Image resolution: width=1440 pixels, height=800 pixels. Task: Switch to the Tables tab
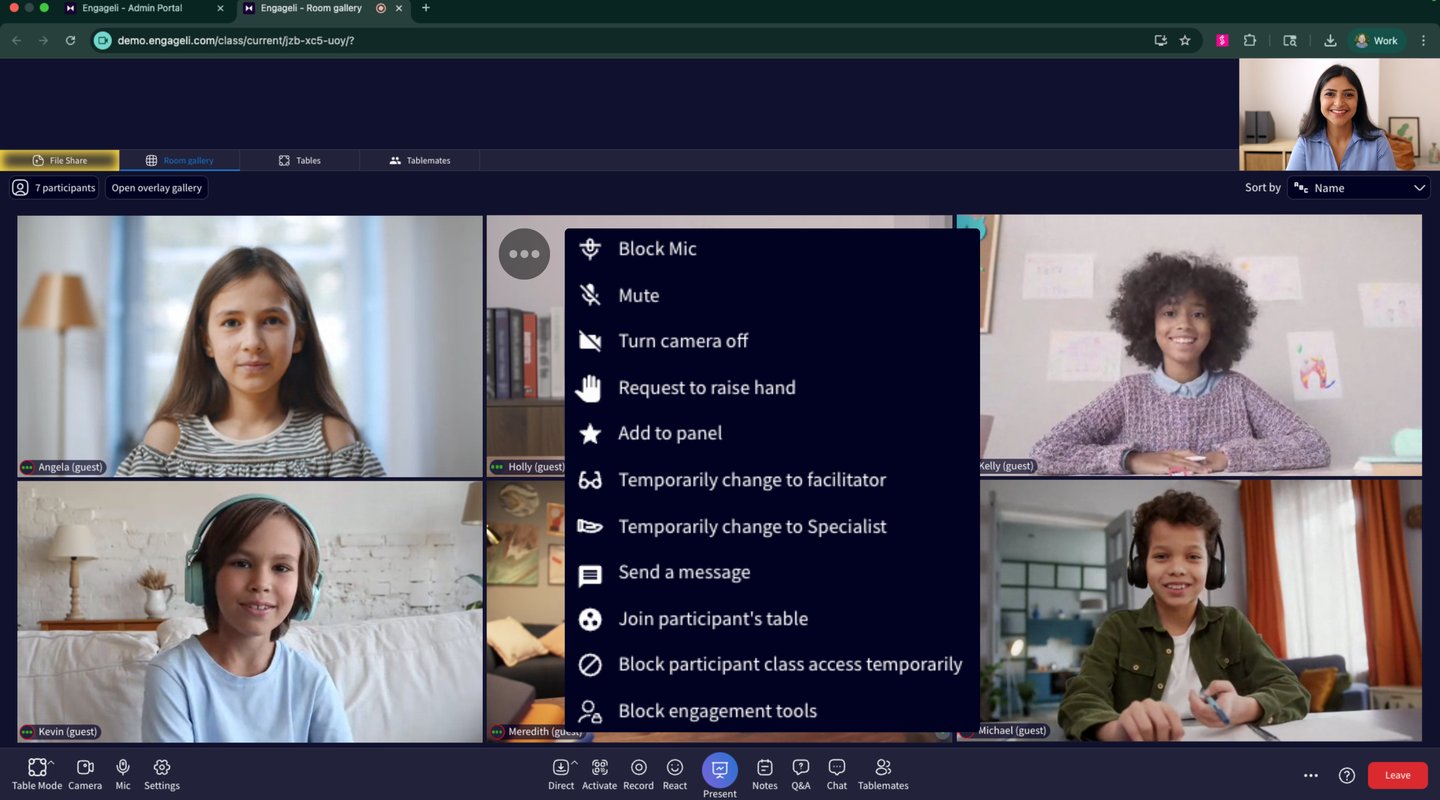[x=299, y=160]
